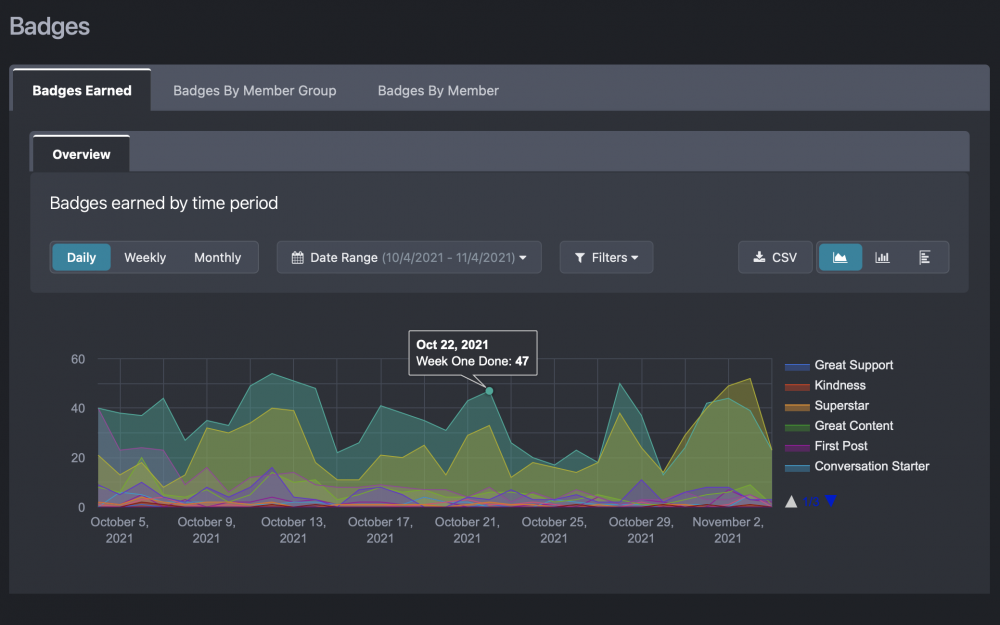The width and height of the screenshot is (1000, 625).
Task: Switch to horizontal bar chart view
Action: tap(925, 257)
